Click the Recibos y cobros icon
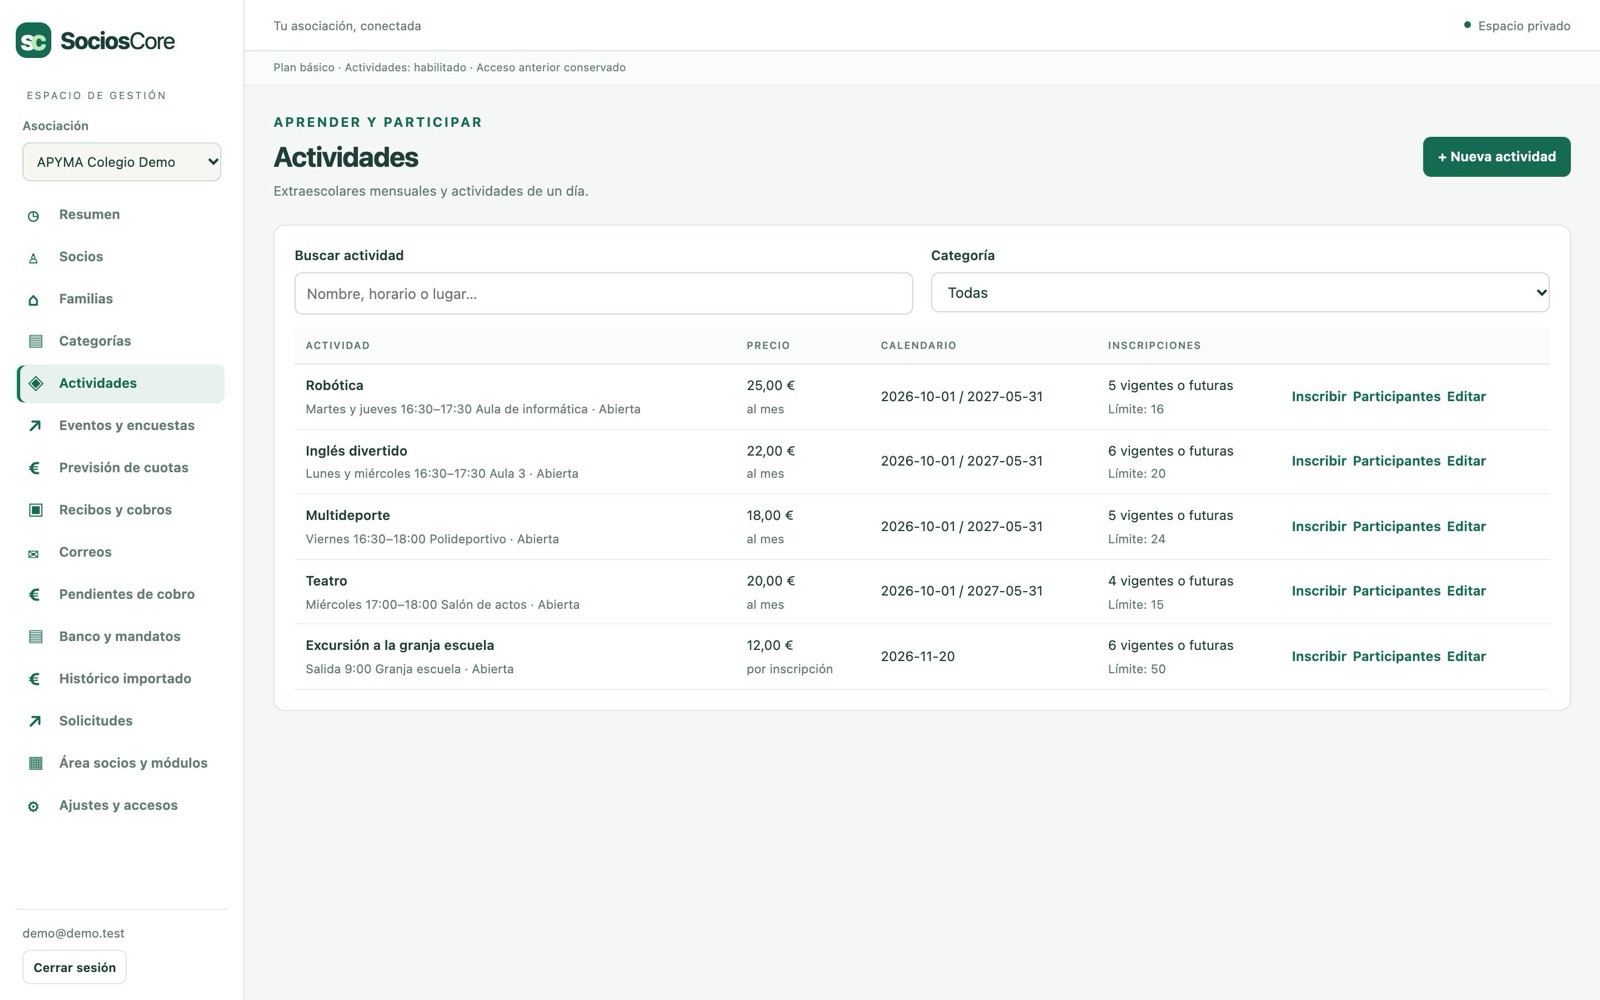The image size is (1600, 1000). pos(35,510)
